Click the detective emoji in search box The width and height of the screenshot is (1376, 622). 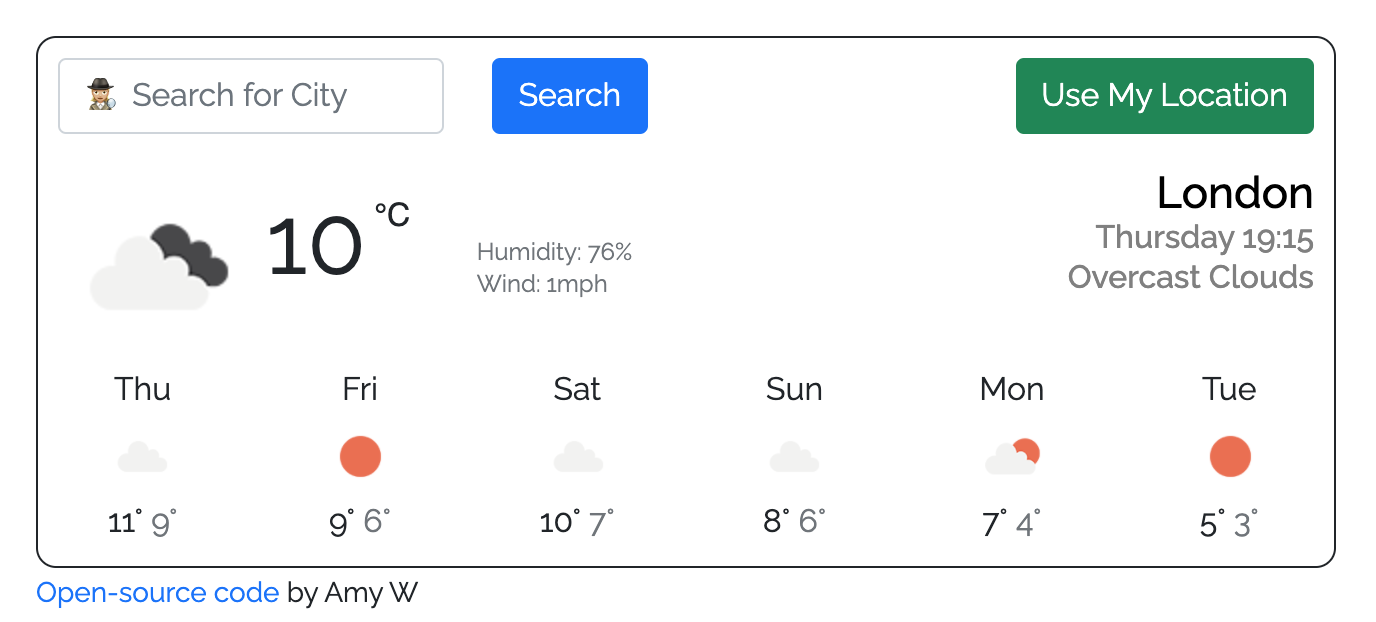[x=102, y=95]
